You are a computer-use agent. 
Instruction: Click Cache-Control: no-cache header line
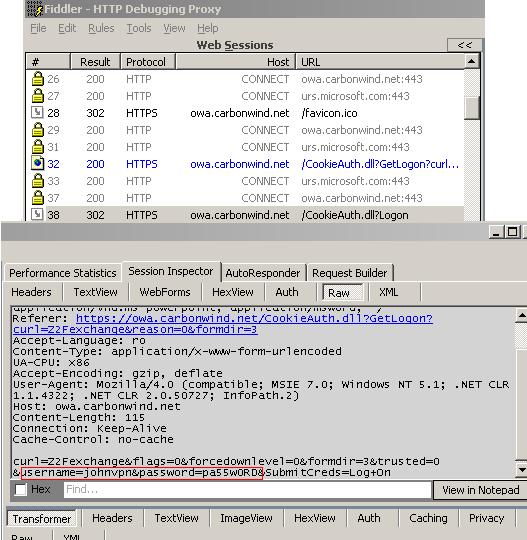pos(93,439)
